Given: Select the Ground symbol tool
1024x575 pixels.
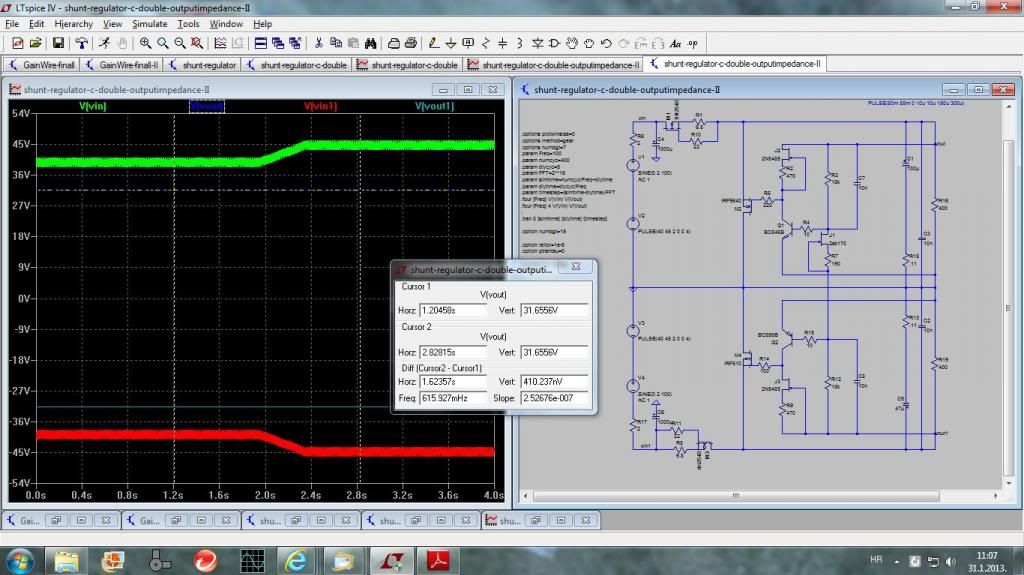Looking at the screenshot, I should point(451,44).
